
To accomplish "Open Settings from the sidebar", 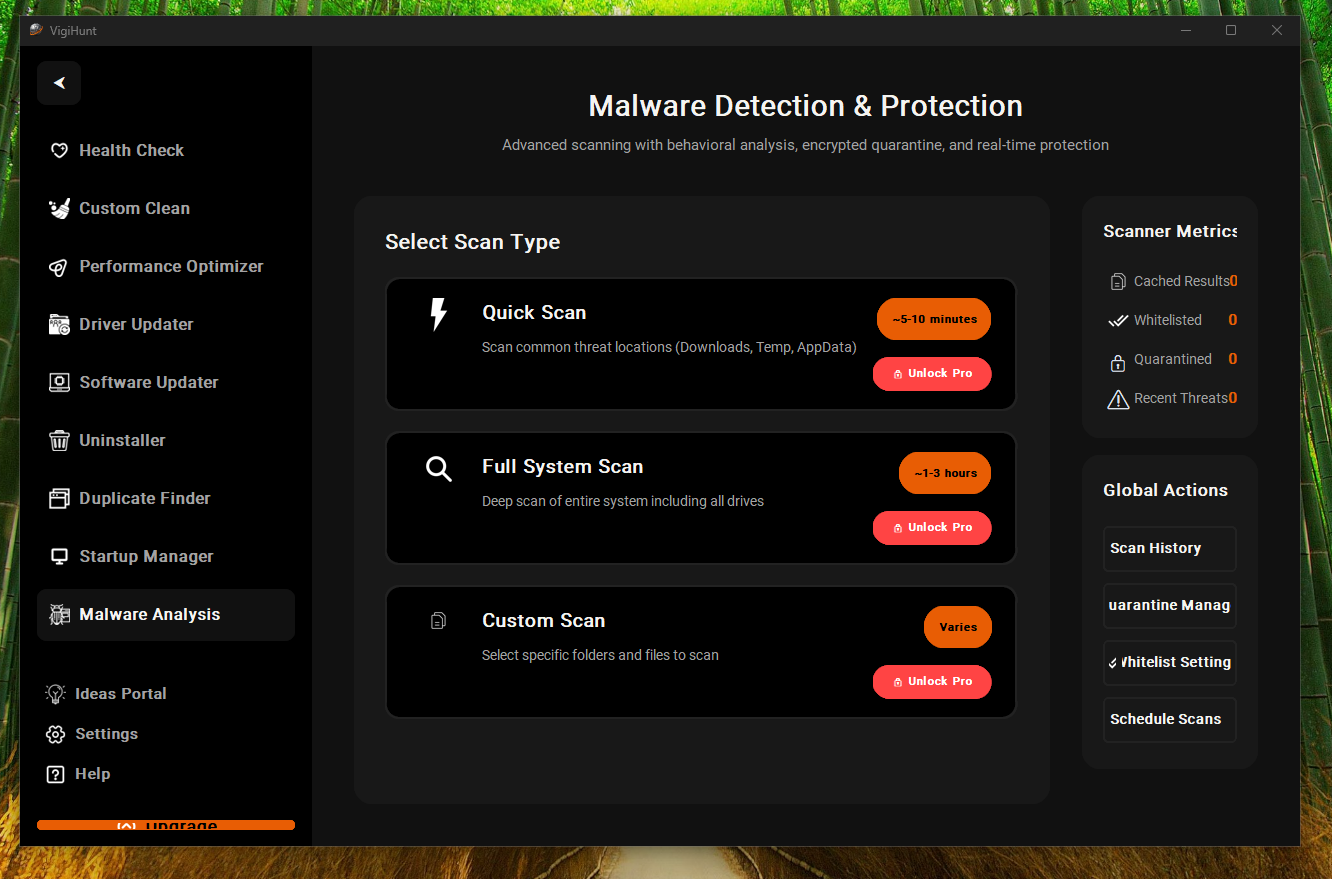I will [x=92, y=734].
